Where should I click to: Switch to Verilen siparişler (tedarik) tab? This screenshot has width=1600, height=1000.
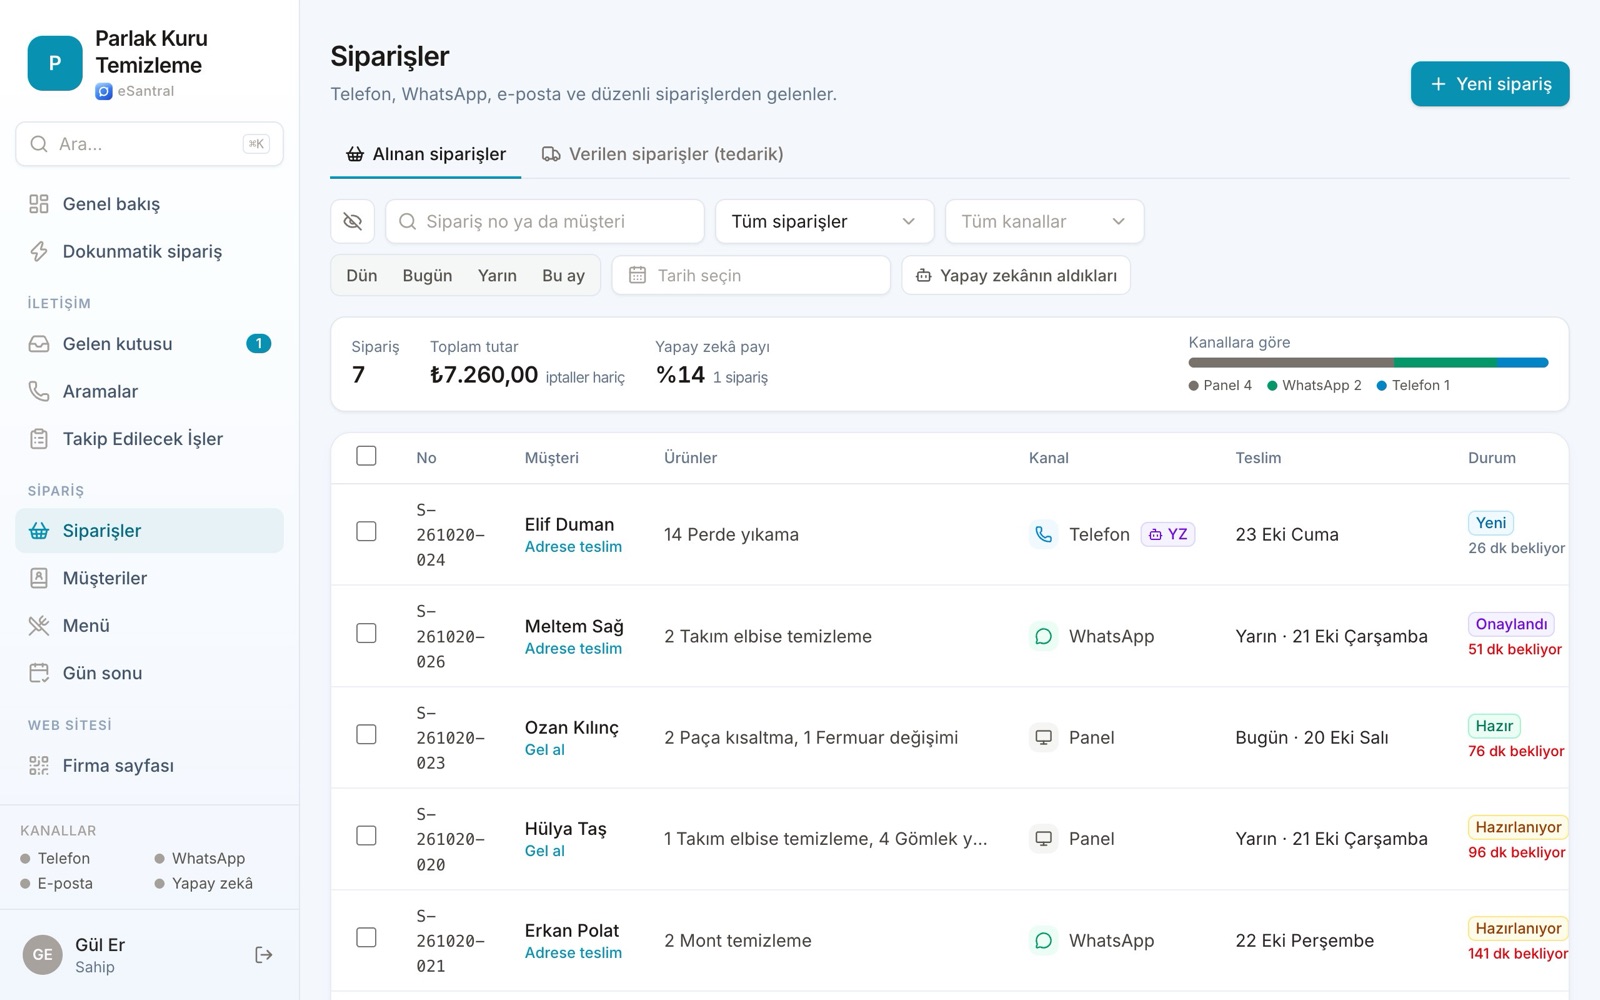(662, 154)
